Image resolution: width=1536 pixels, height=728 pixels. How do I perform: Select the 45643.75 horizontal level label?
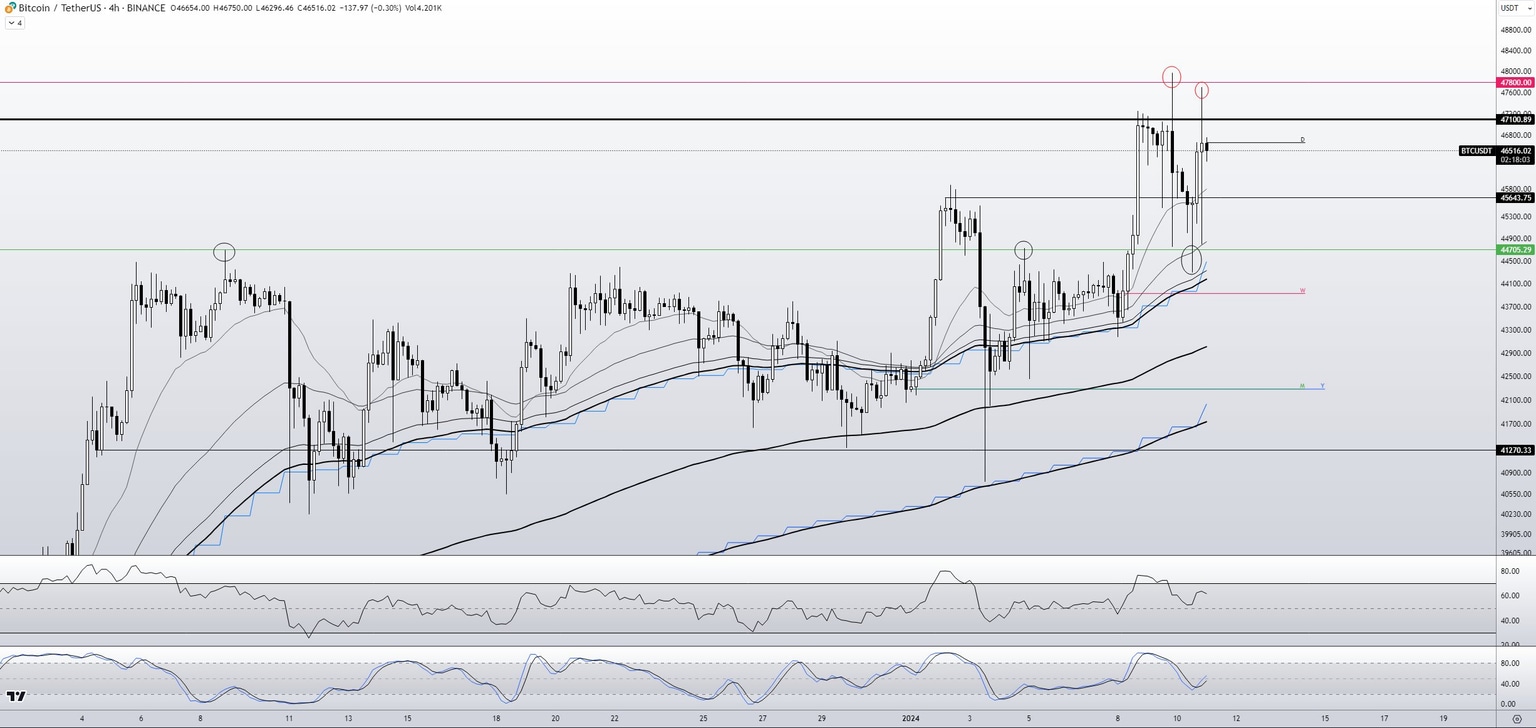[1516, 198]
